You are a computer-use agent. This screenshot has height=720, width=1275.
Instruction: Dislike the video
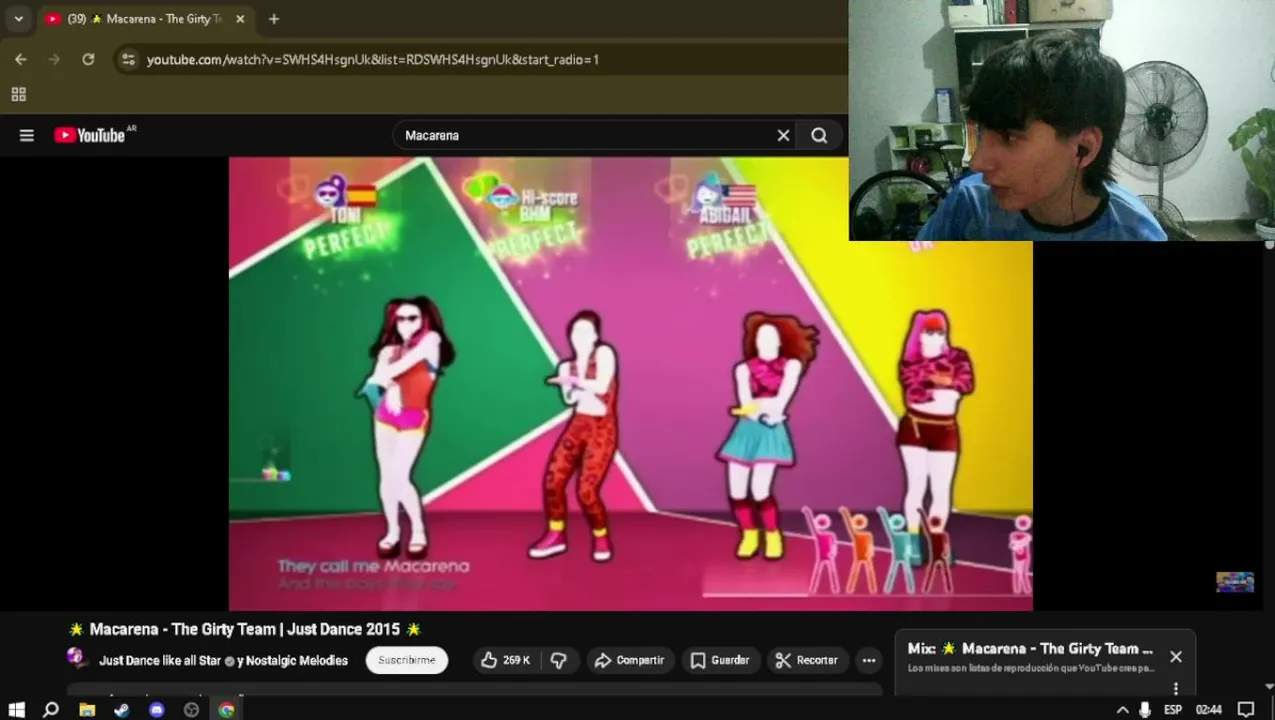(559, 660)
